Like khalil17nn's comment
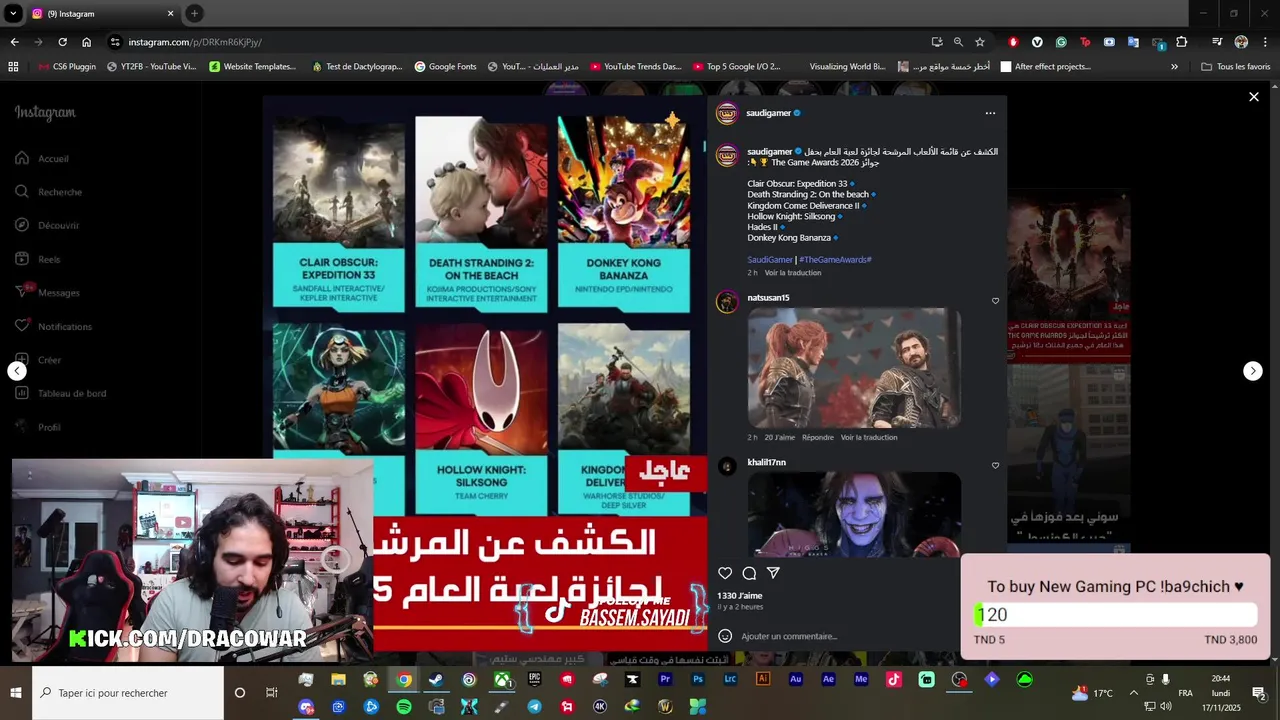This screenshot has height=720, width=1280. [995, 465]
